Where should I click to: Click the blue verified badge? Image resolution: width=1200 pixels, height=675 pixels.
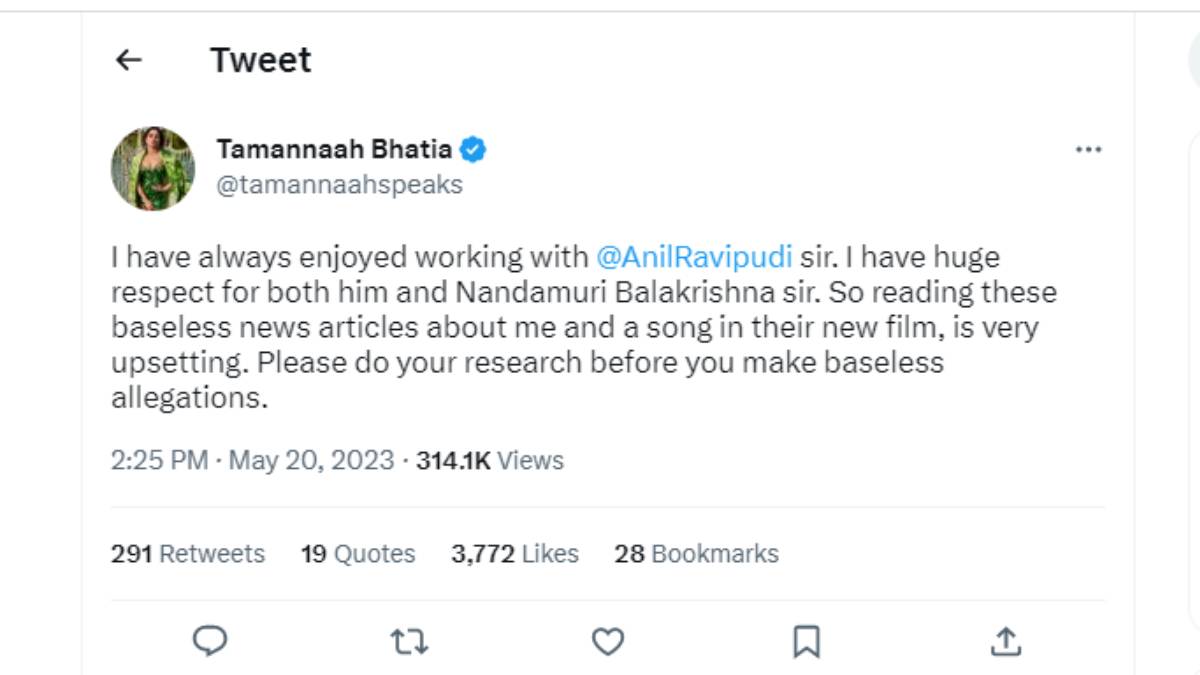(x=472, y=148)
